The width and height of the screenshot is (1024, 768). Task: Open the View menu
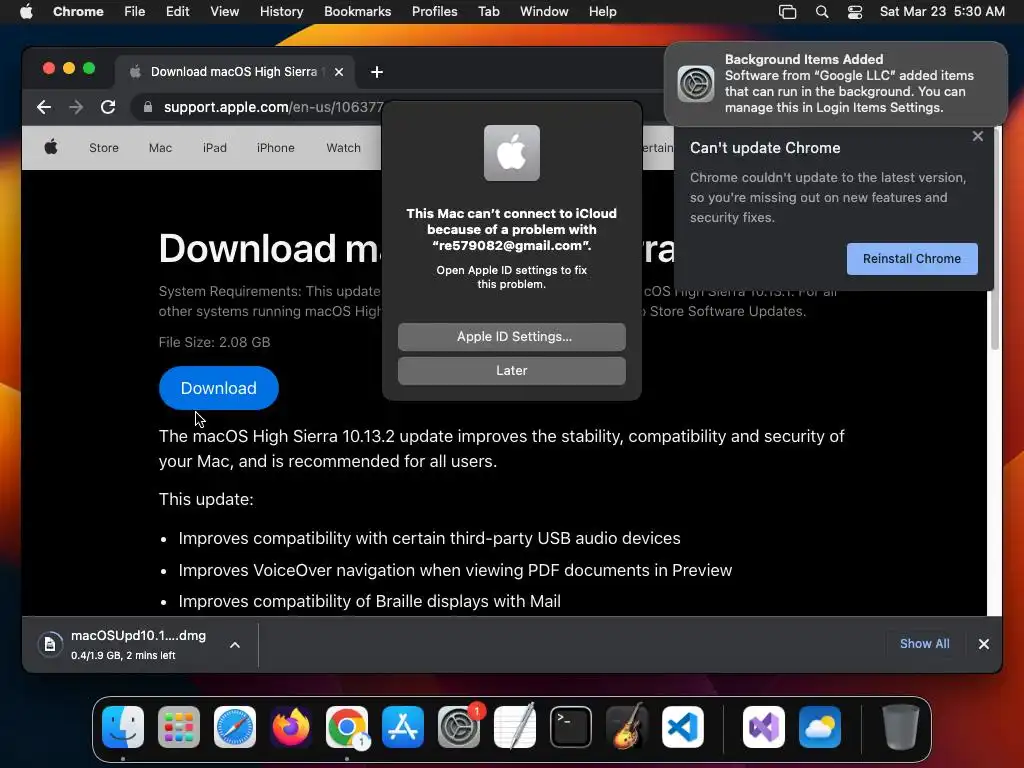tap(224, 12)
